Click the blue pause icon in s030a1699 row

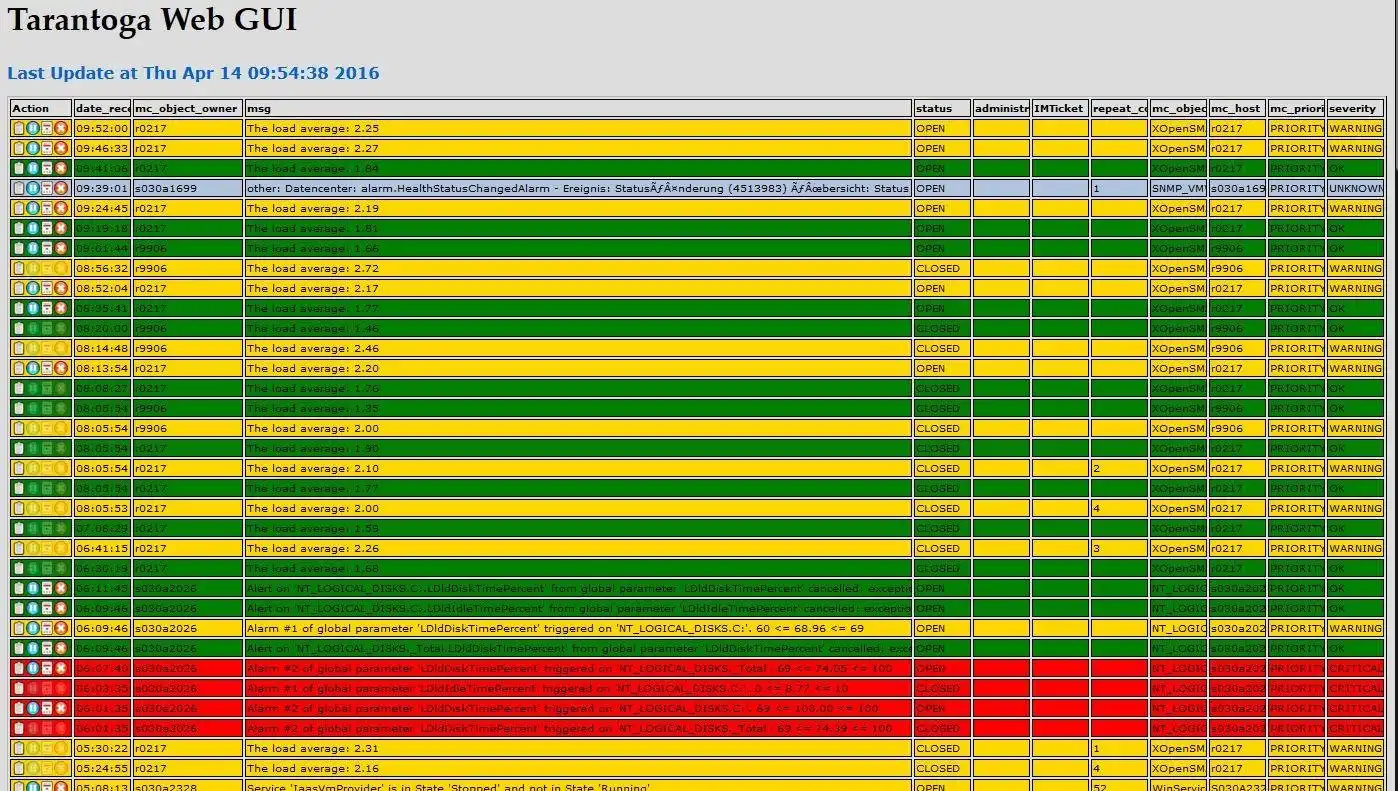[x=33, y=188]
